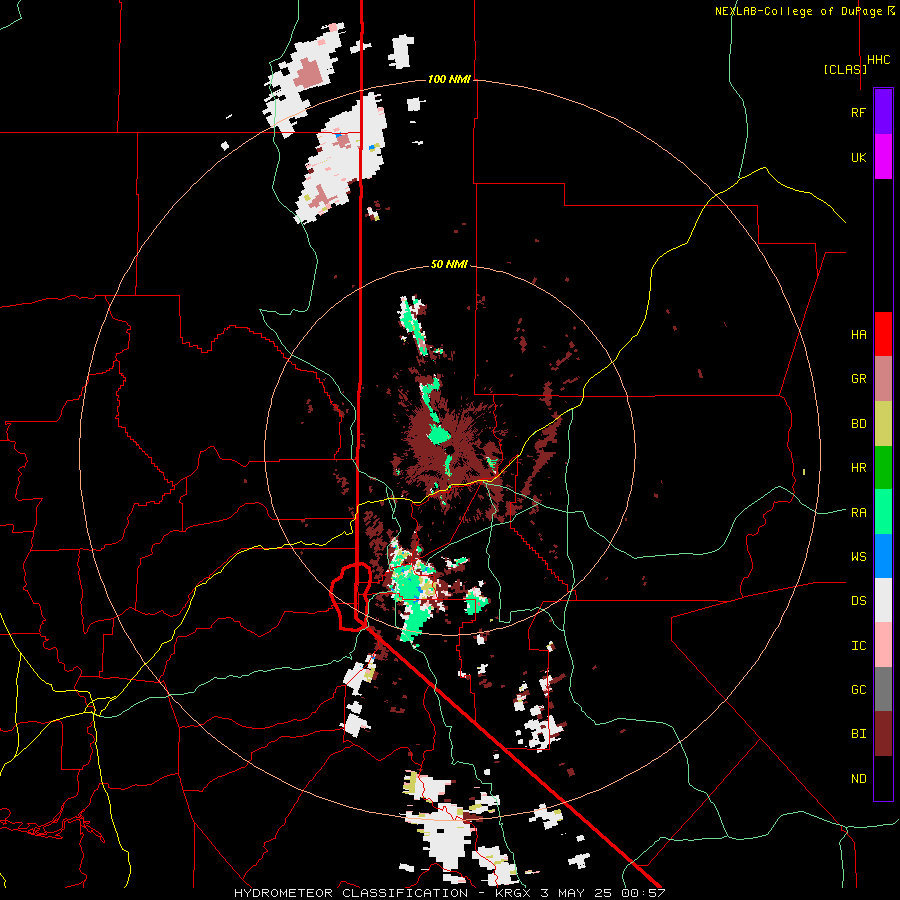The image size is (900, 900).
Task: Click the HR legend label
Action: coord(858,468)
